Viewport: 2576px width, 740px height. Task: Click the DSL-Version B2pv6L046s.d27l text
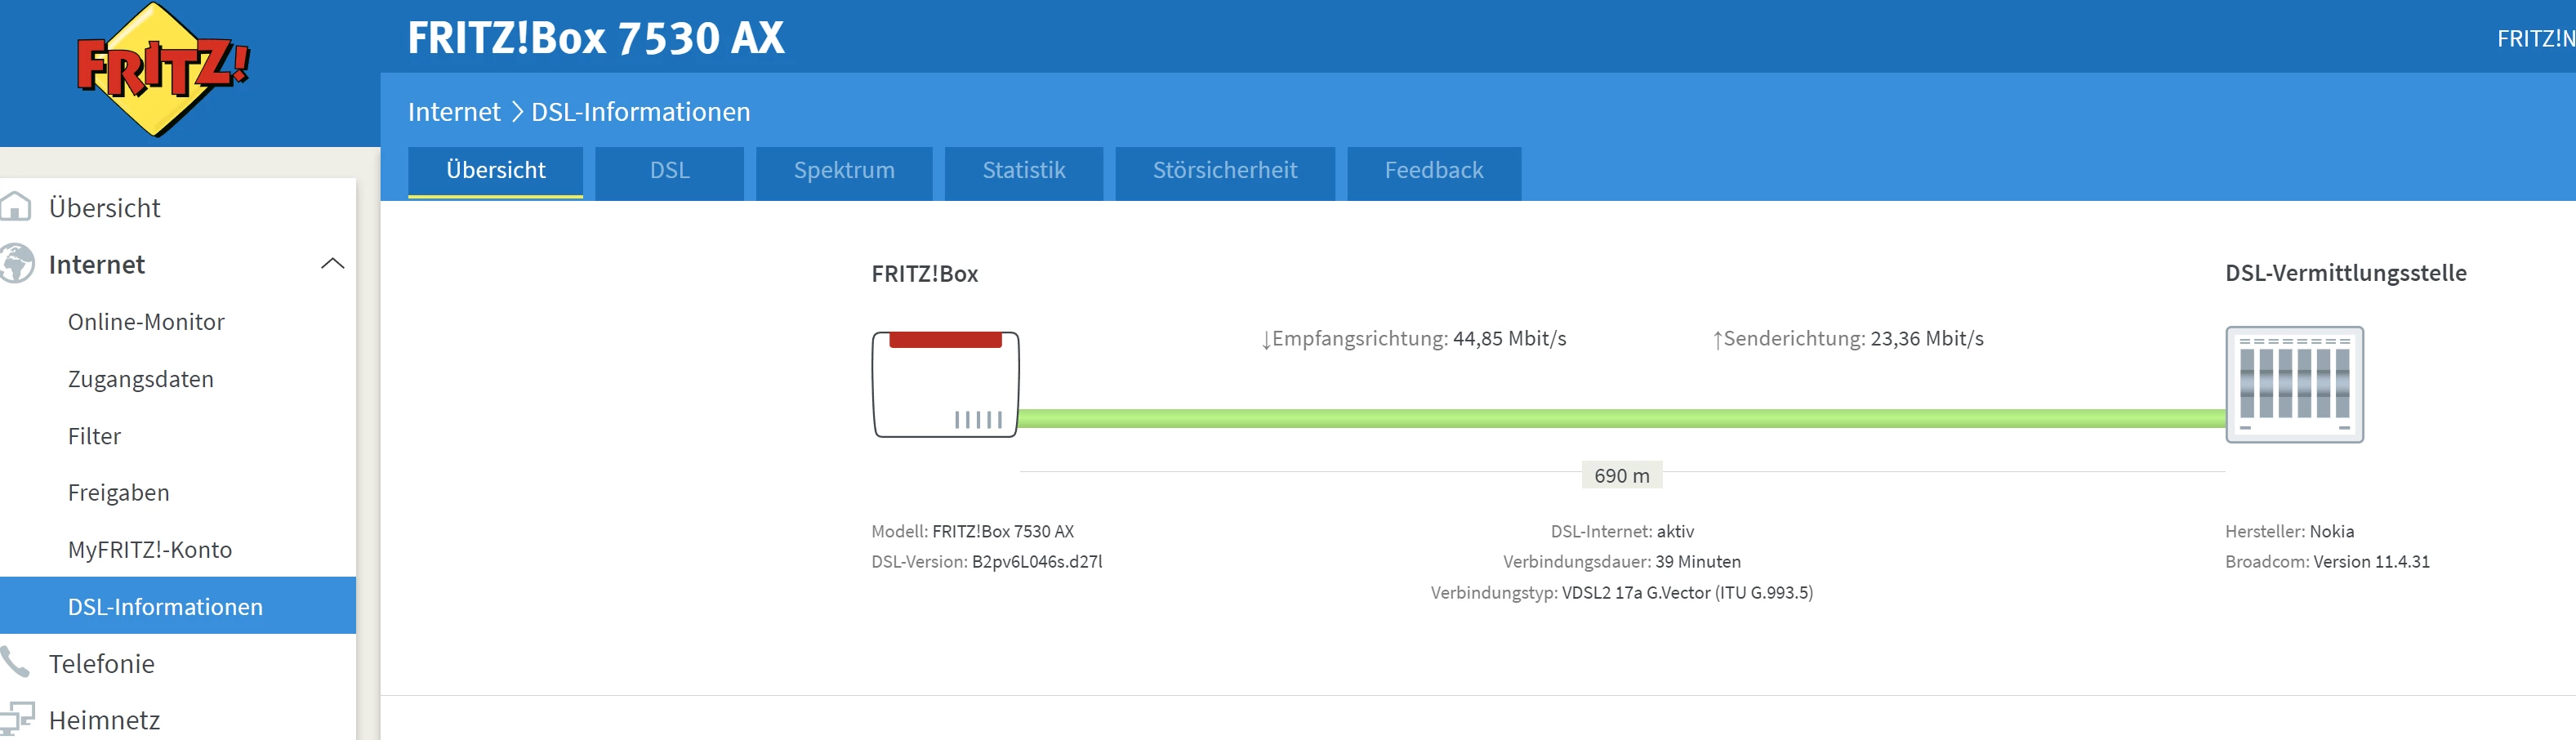point(987,561)
